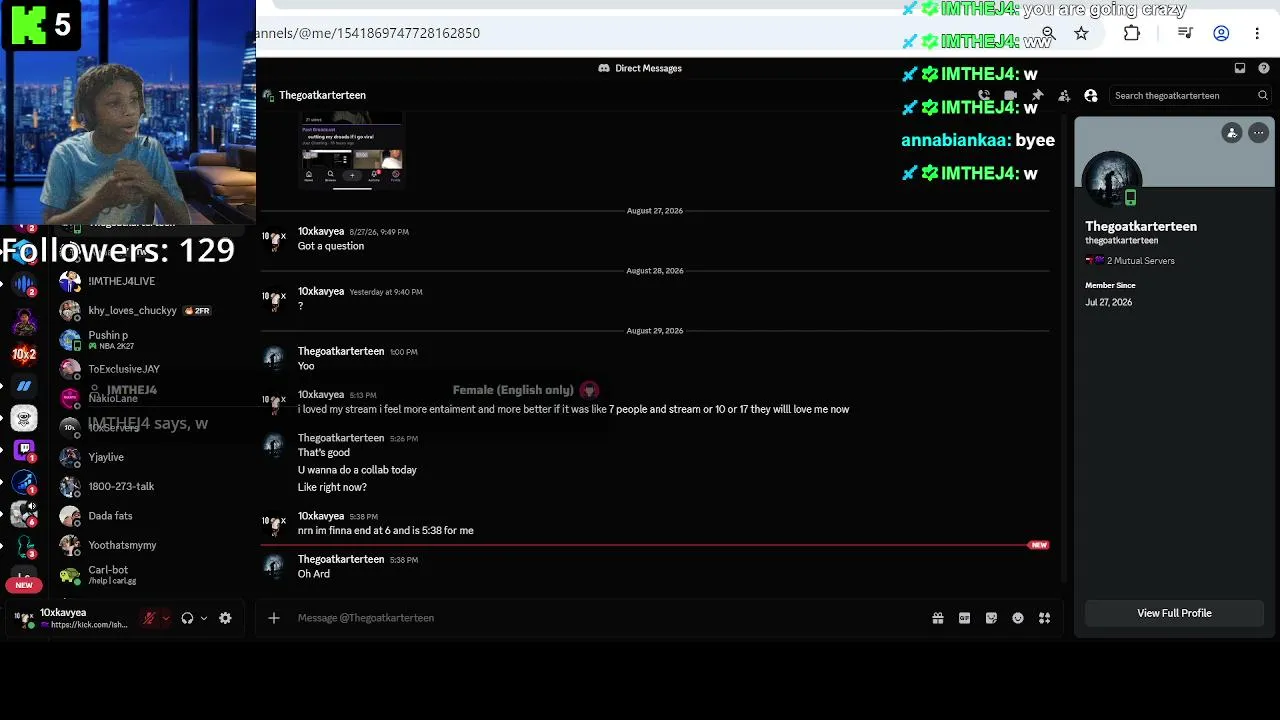The width and height of the screenshot is (1280, 720).
Task: Open Chrome extensions puzzle icon
Action: click(x=1132, y=33)
